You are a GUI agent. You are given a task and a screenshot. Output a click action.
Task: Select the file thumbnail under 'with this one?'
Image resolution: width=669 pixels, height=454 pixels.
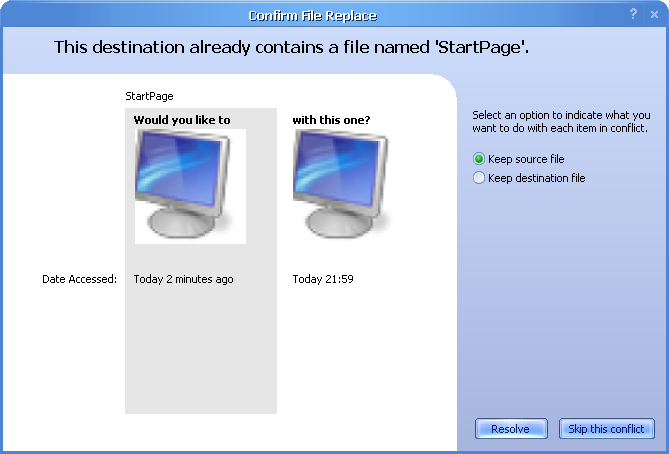[x=342, y=185]
